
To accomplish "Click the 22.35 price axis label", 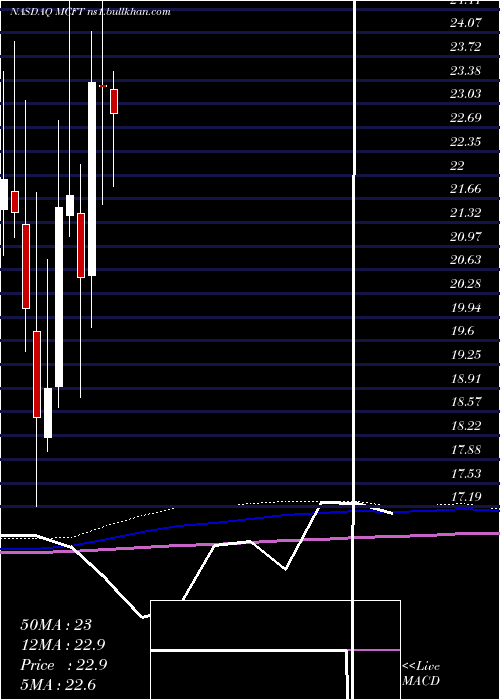I will pyautogui.click(x=466, y=141).
